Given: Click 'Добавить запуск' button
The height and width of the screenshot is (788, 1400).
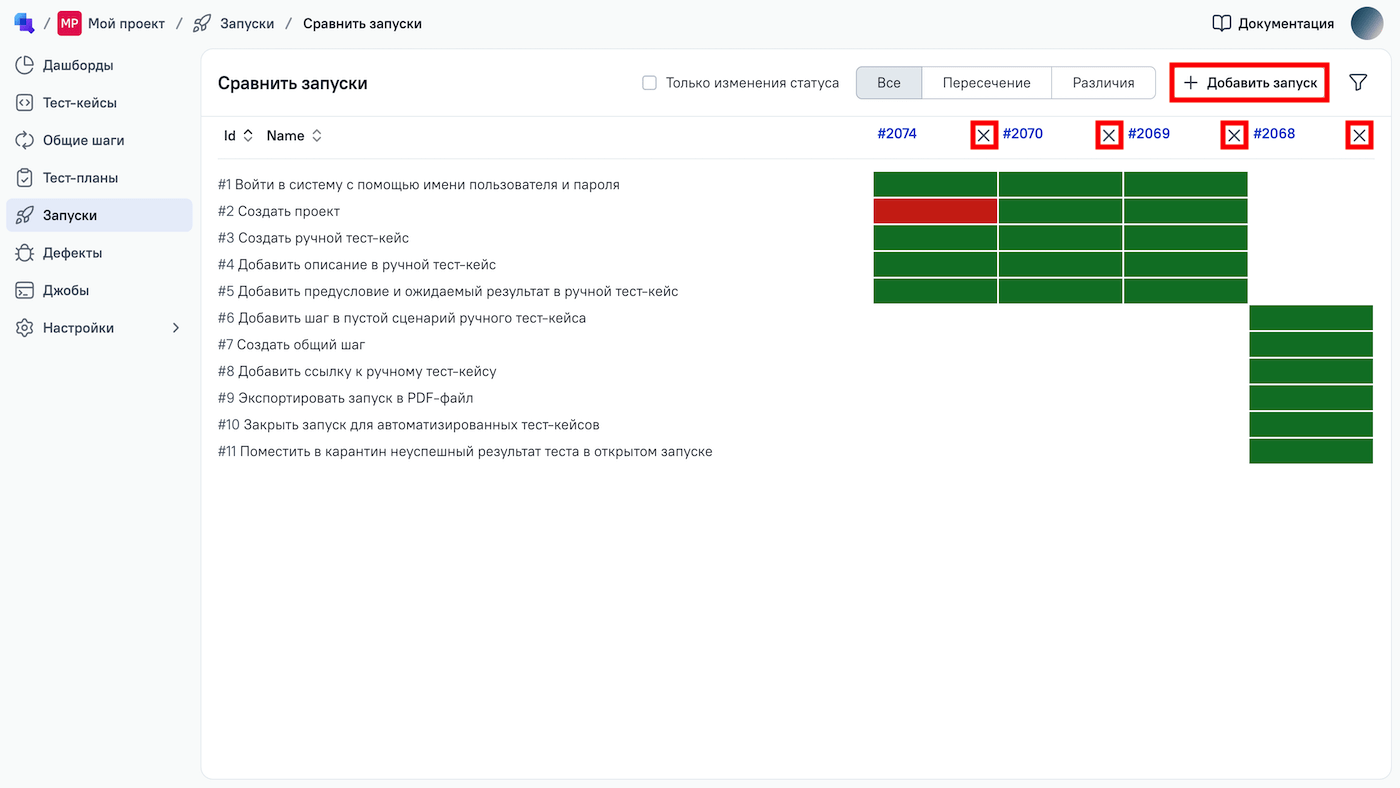Looking at the screenshot, I should click(x=1249, y=83).
